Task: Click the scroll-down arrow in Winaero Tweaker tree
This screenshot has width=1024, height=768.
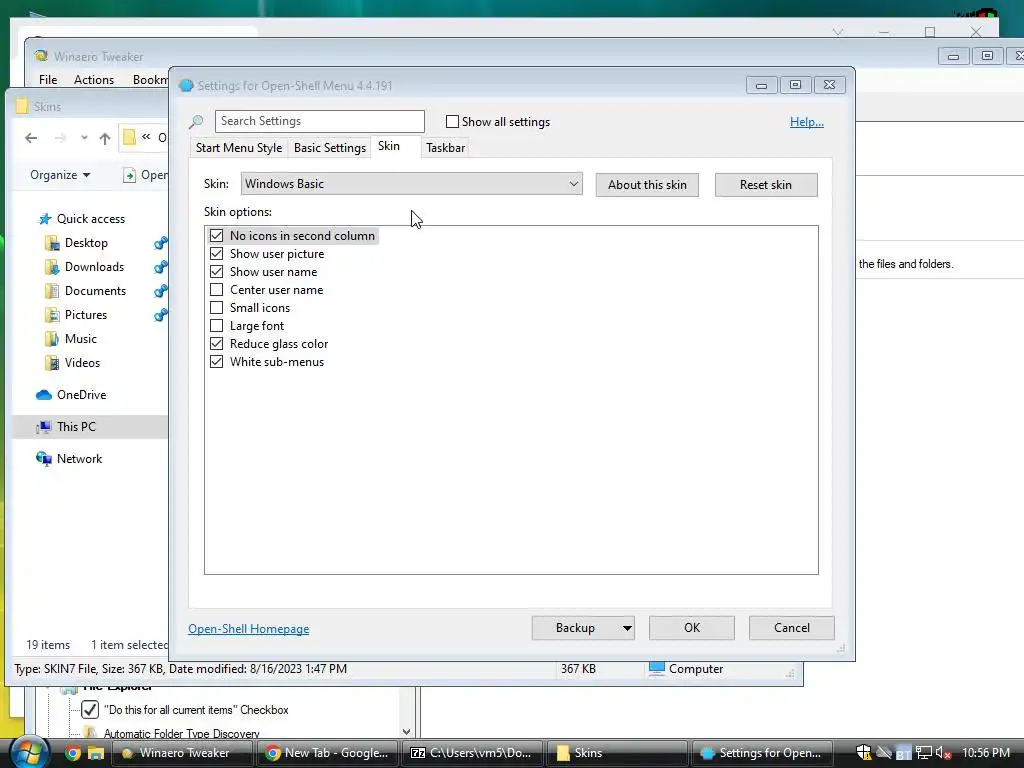Action: coord(406,732)
